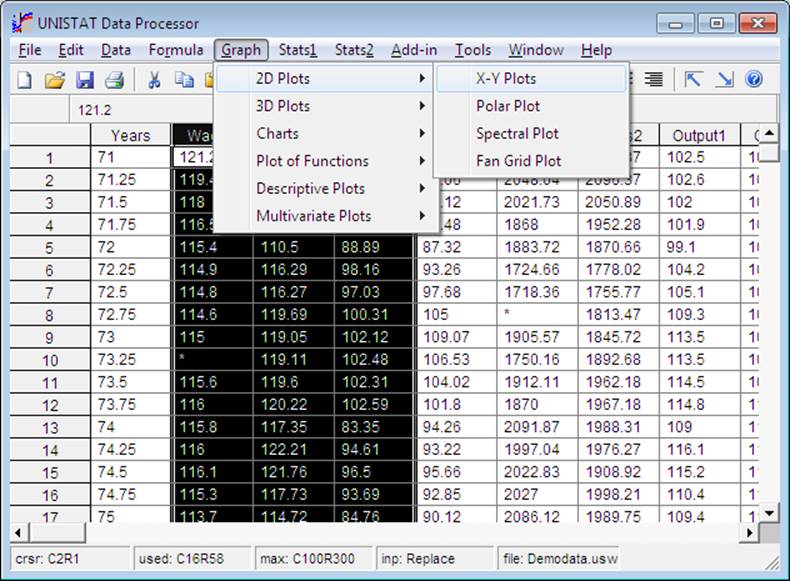The image size is (790, 581).
Task: Click the Copy toolbar icon
Action: coord(184,80)
